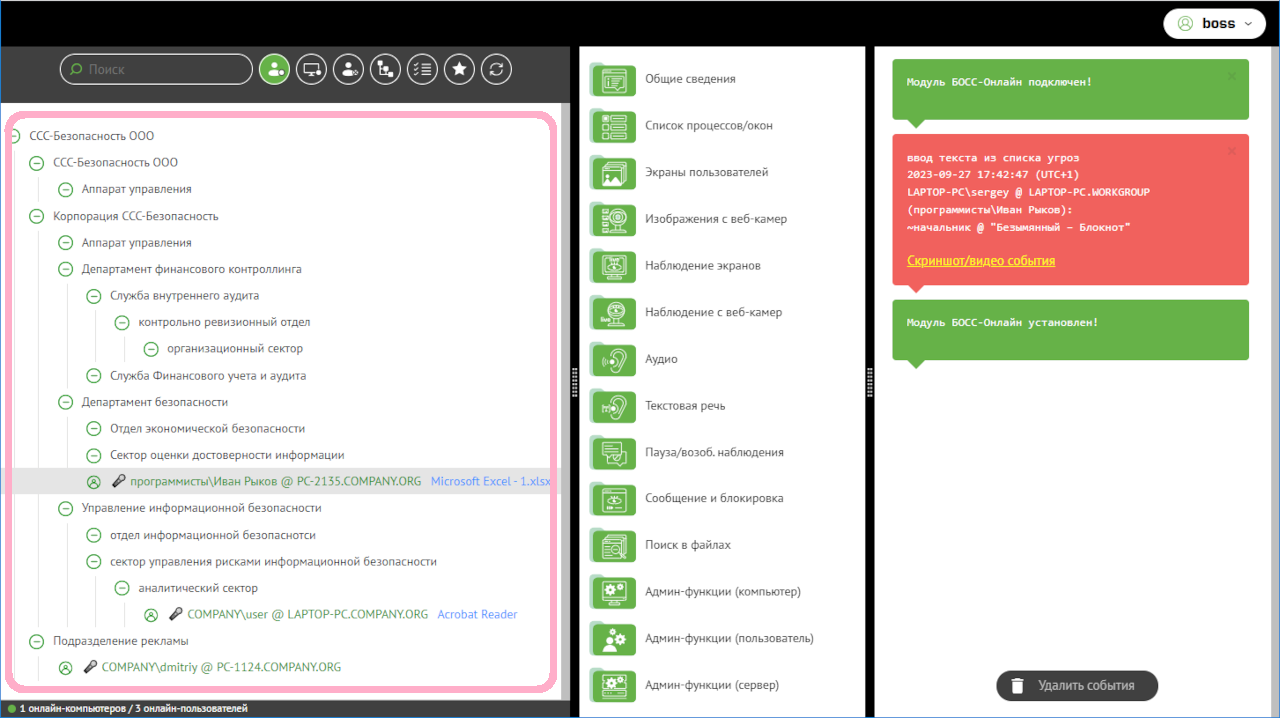The height and width of the screenshot is (718, 1280).
Task: Select the Сообщение и блокировка icon
Action: click(x=613, y=499)
